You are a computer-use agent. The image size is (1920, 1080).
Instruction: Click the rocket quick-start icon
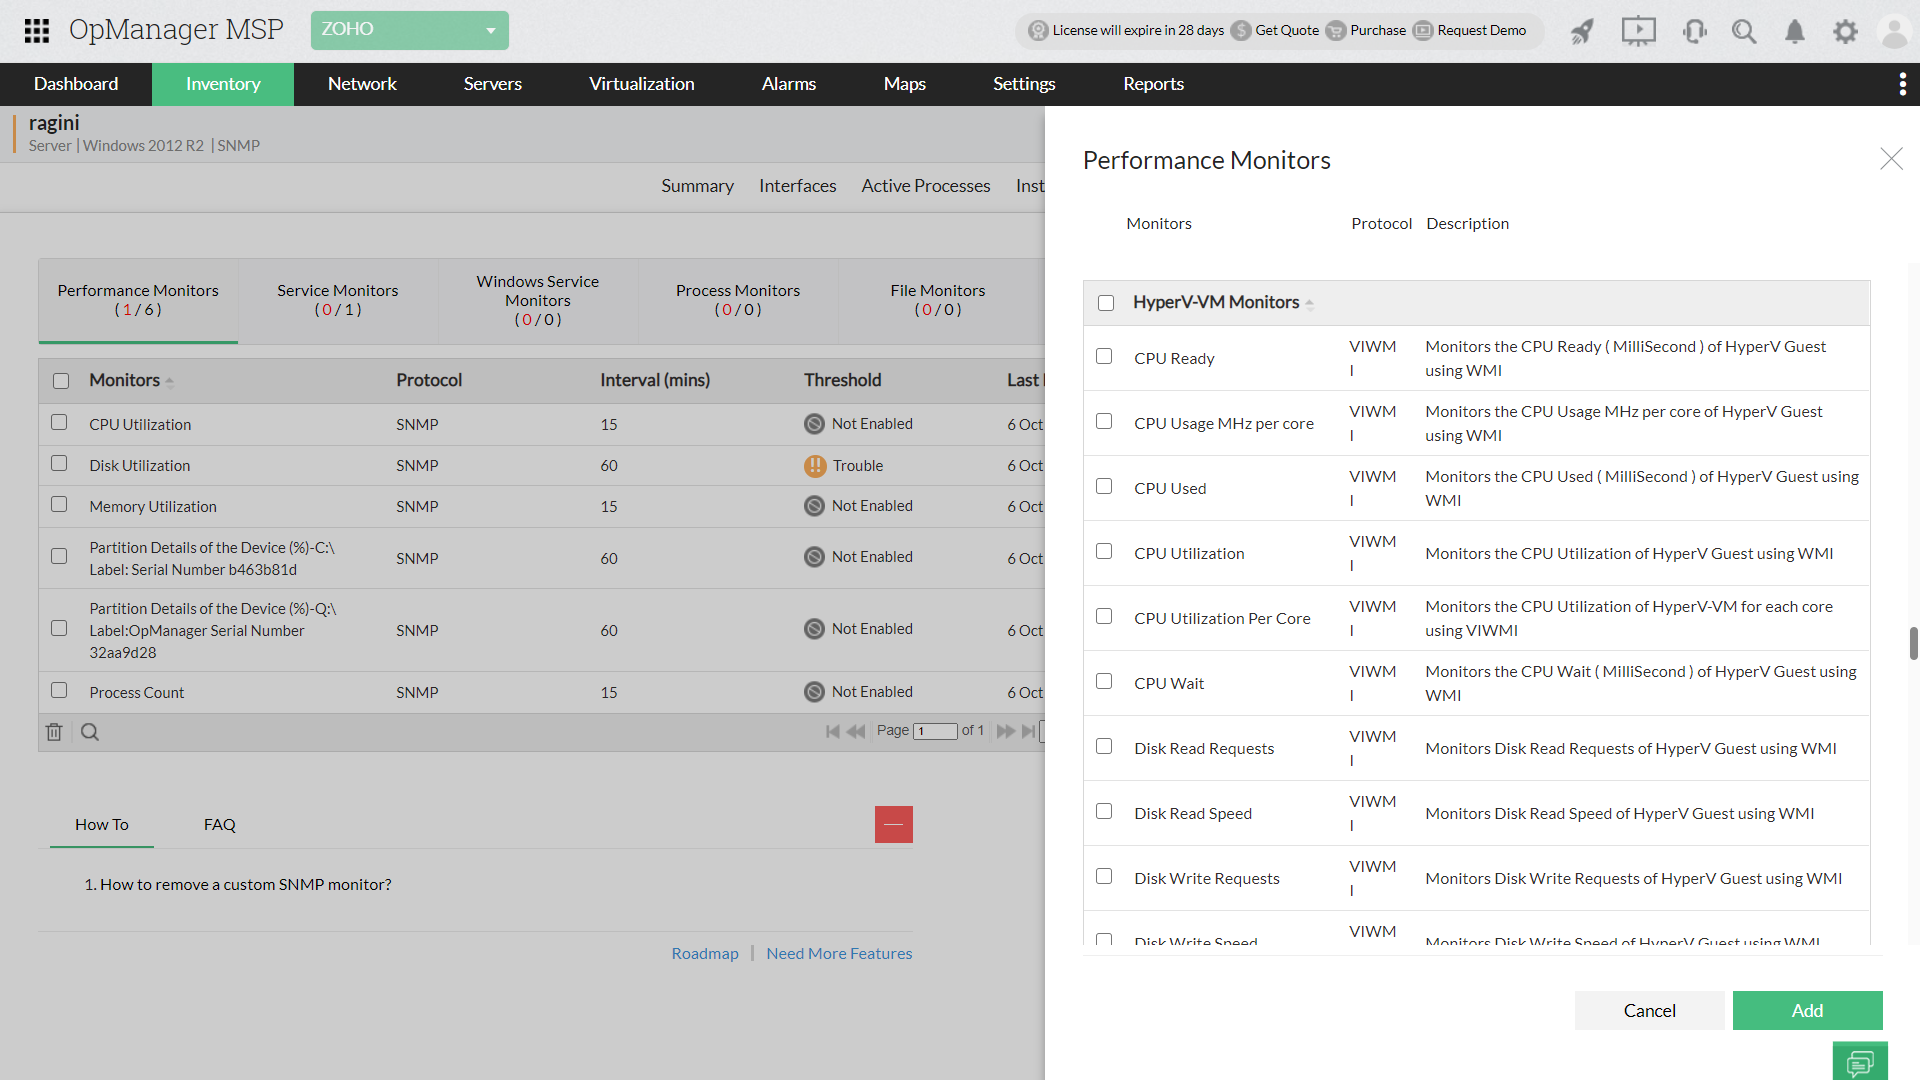click(x=1582, y=31)
